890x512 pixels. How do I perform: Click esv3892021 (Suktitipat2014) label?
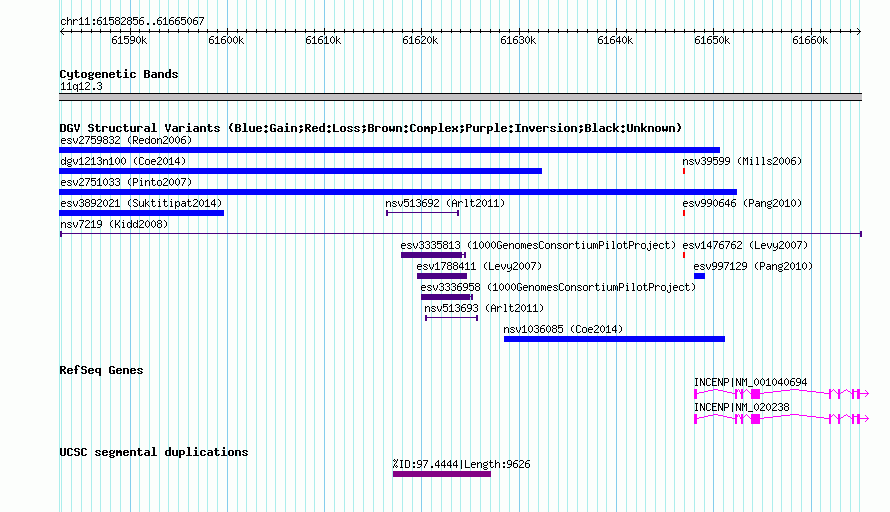pos(141,203)
